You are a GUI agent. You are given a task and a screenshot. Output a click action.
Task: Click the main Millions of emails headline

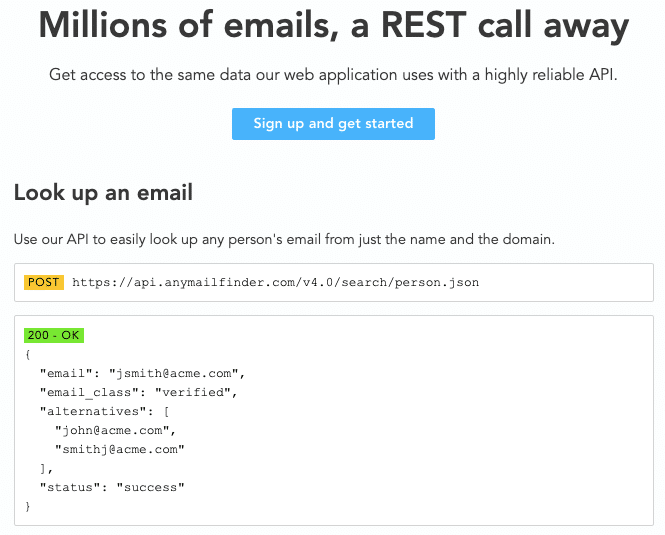click(333, 25)
